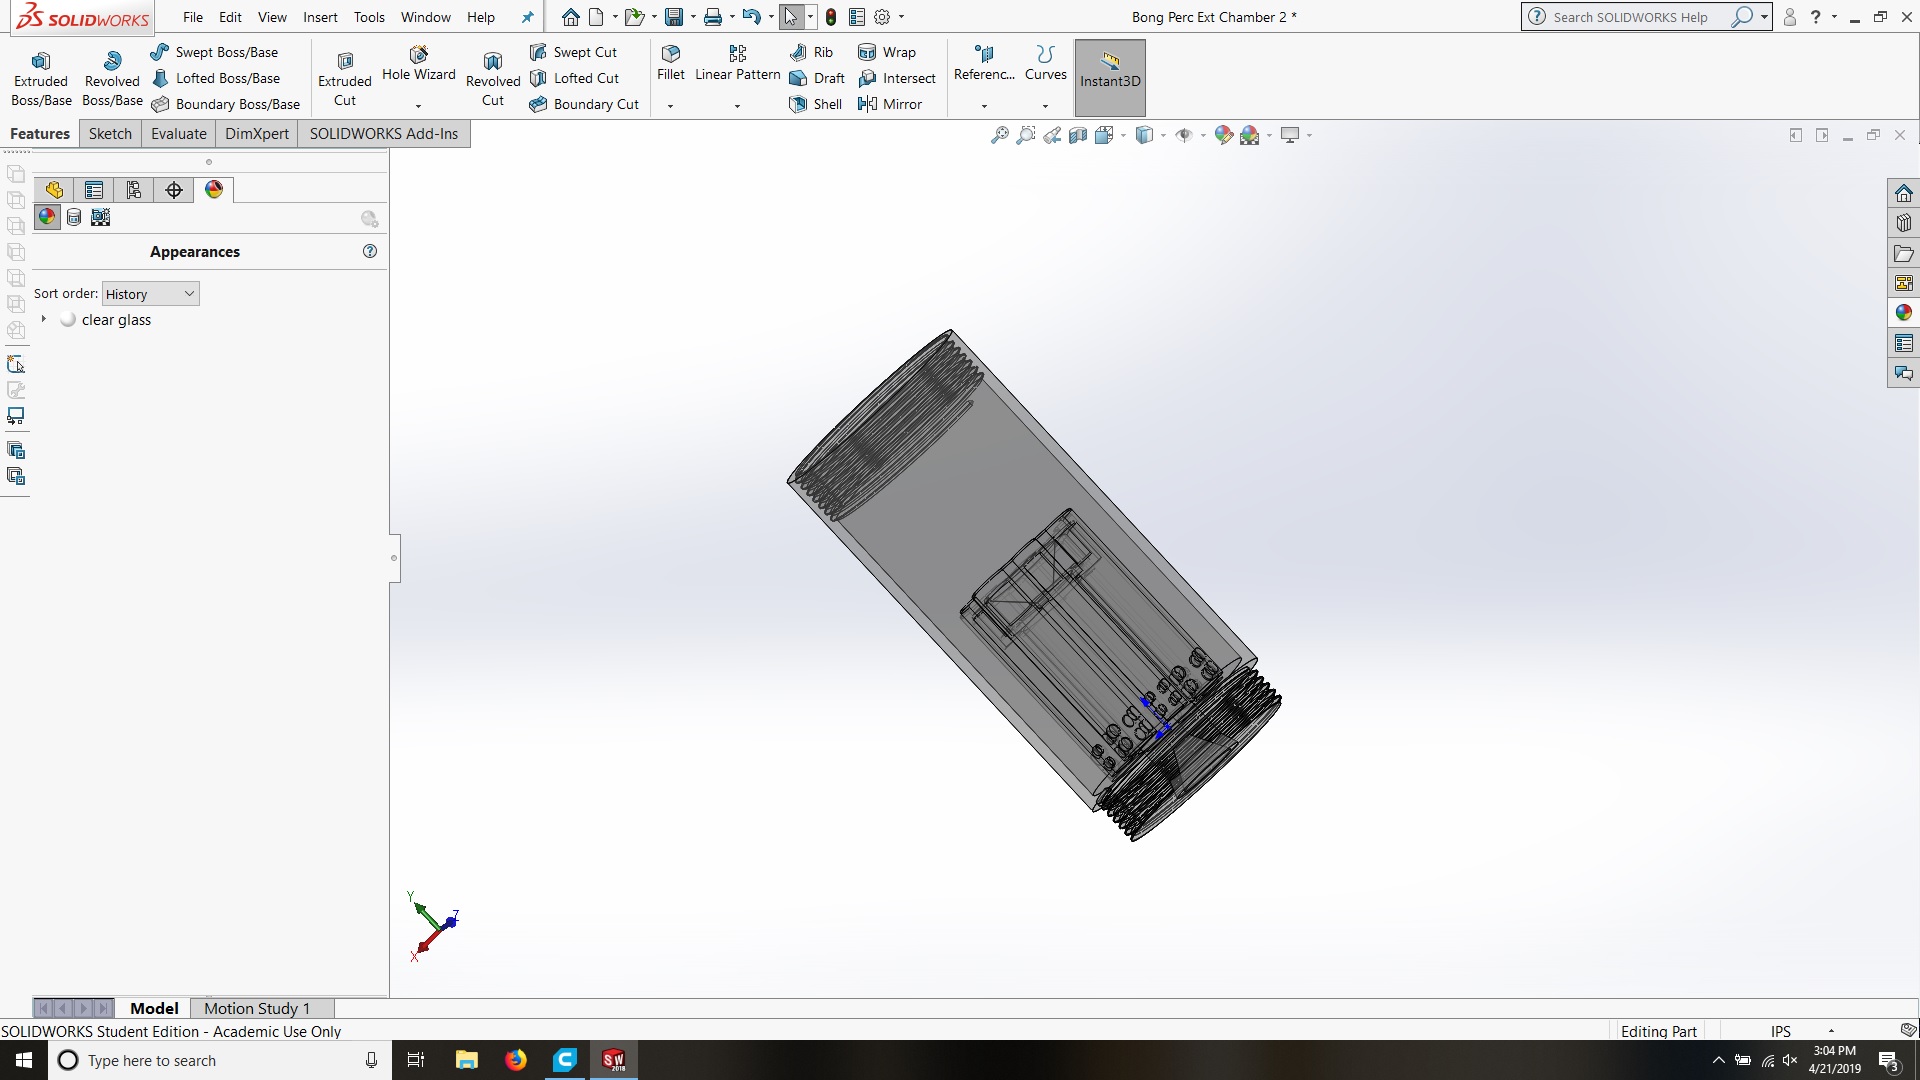This screenshot has height=1080, width=1920.
Task: Open ConfigurationManager tab
Action: point(134,190)
